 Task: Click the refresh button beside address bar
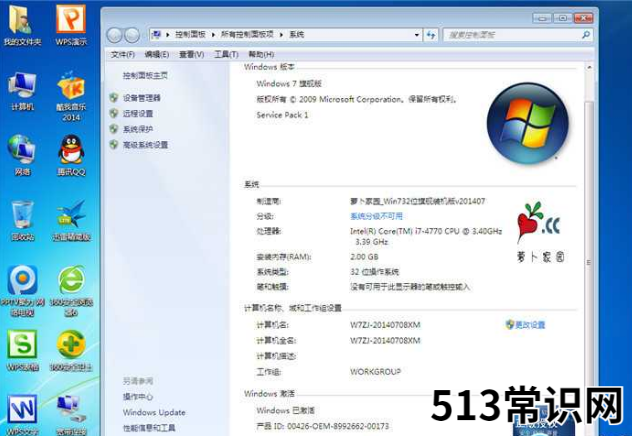click(x=431, y=35)
